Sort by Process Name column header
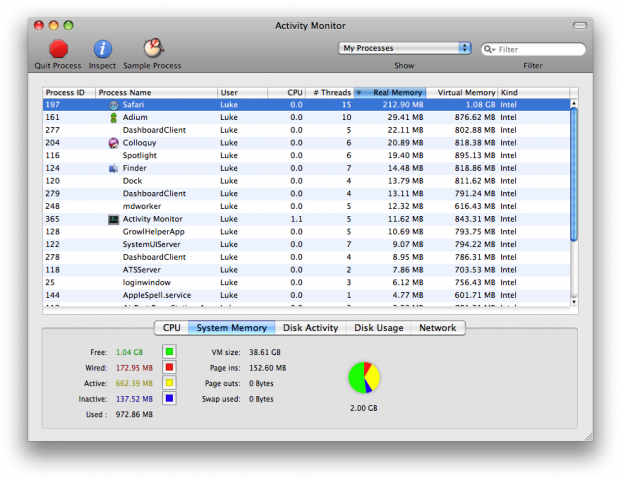Image resolution: width=621 pixels, height=480 pixels. (156, 93)
